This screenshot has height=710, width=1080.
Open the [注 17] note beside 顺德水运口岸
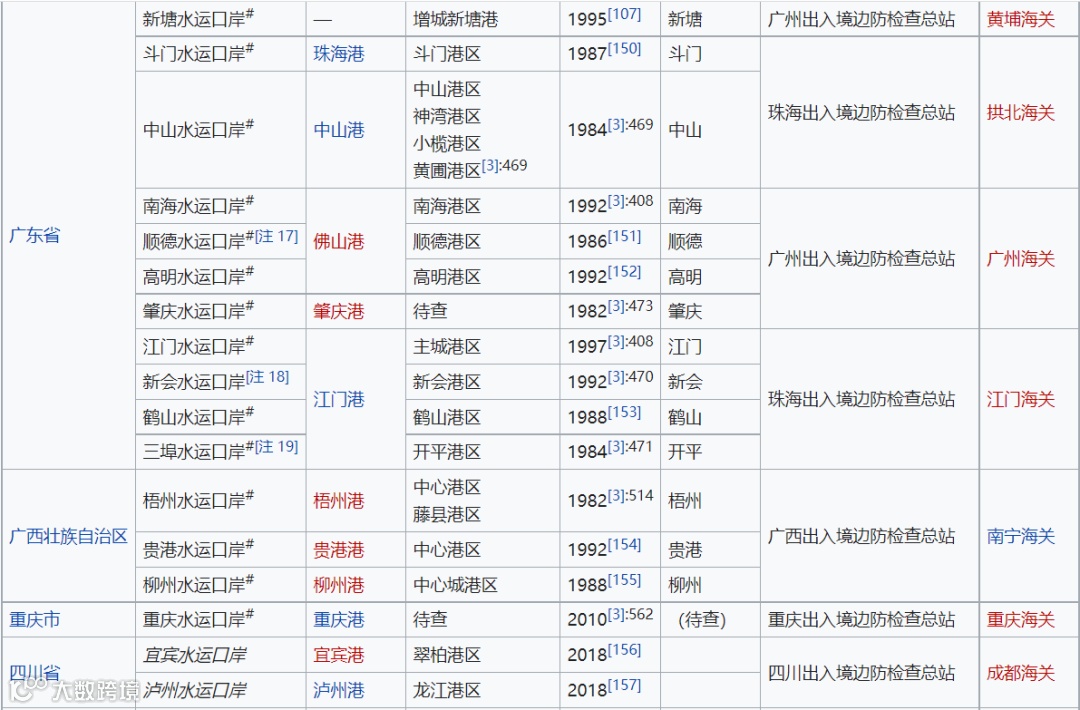click(277, 235)
